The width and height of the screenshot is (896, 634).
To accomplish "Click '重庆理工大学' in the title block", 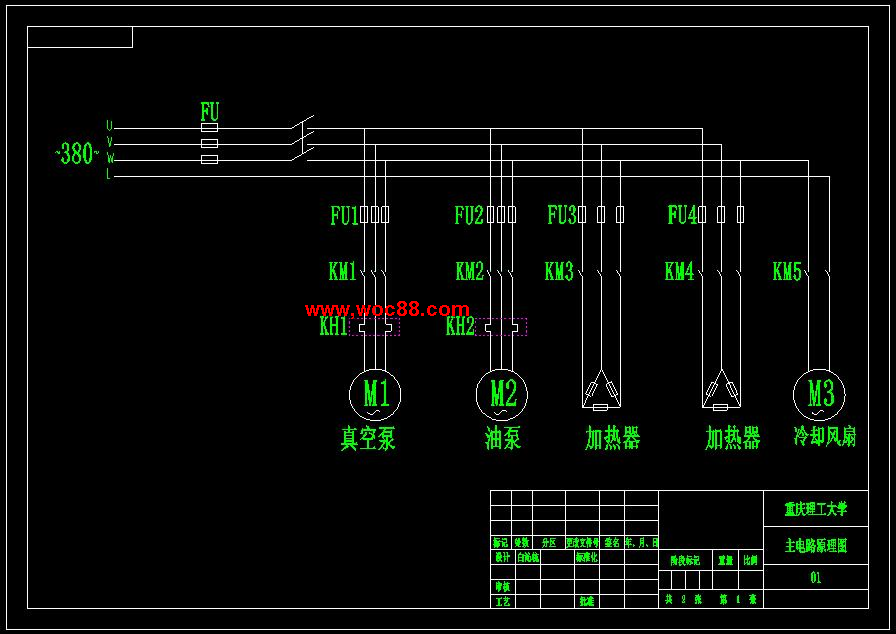I will click(816, 509).
